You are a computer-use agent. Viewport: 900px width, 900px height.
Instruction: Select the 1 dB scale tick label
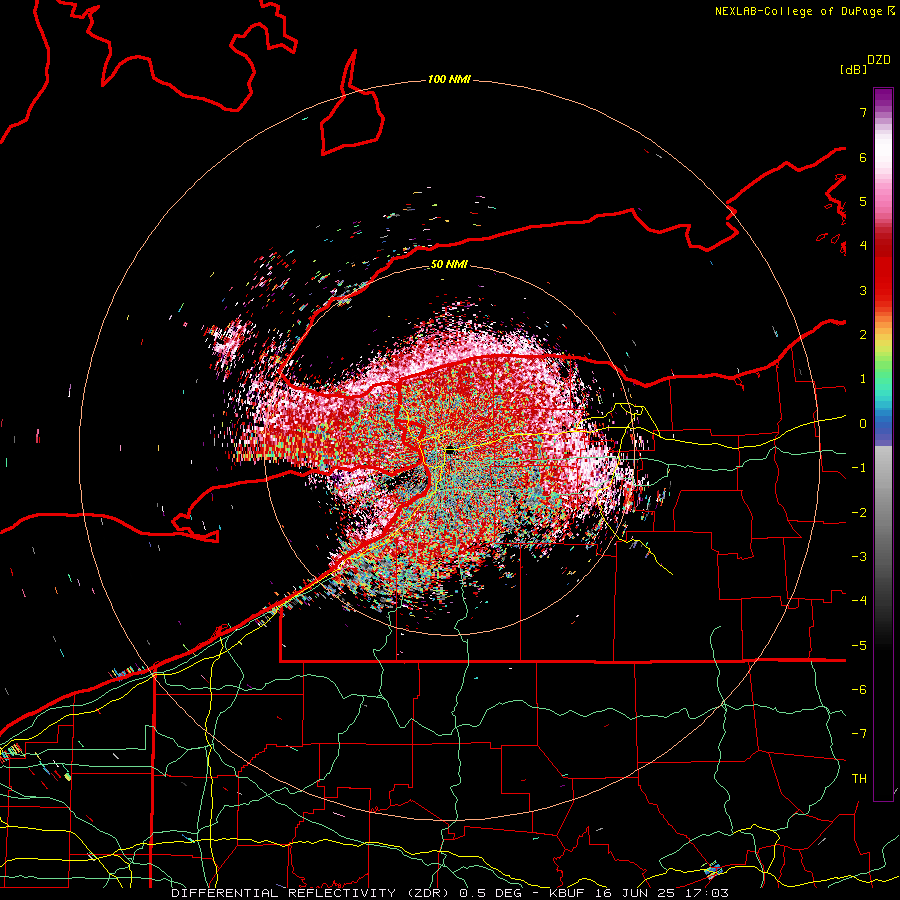click(x=863, y=379)
